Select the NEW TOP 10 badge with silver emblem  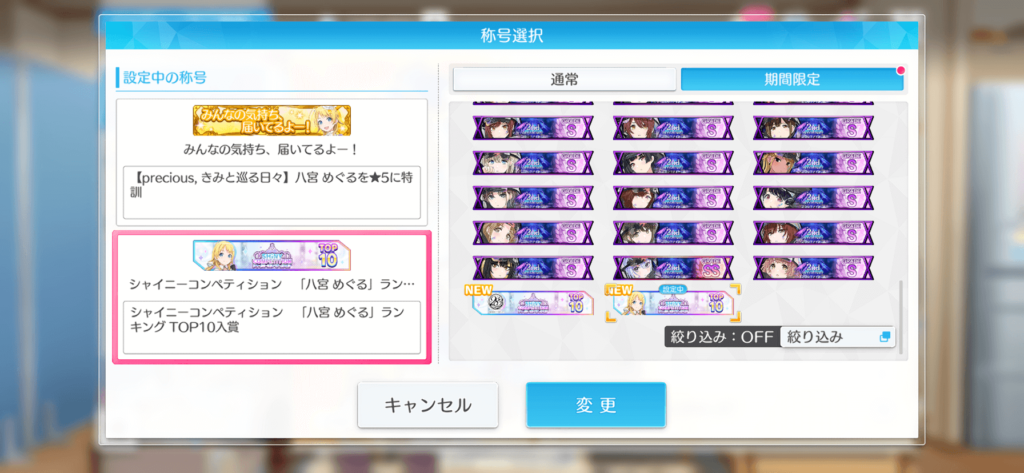coord(533,303)
